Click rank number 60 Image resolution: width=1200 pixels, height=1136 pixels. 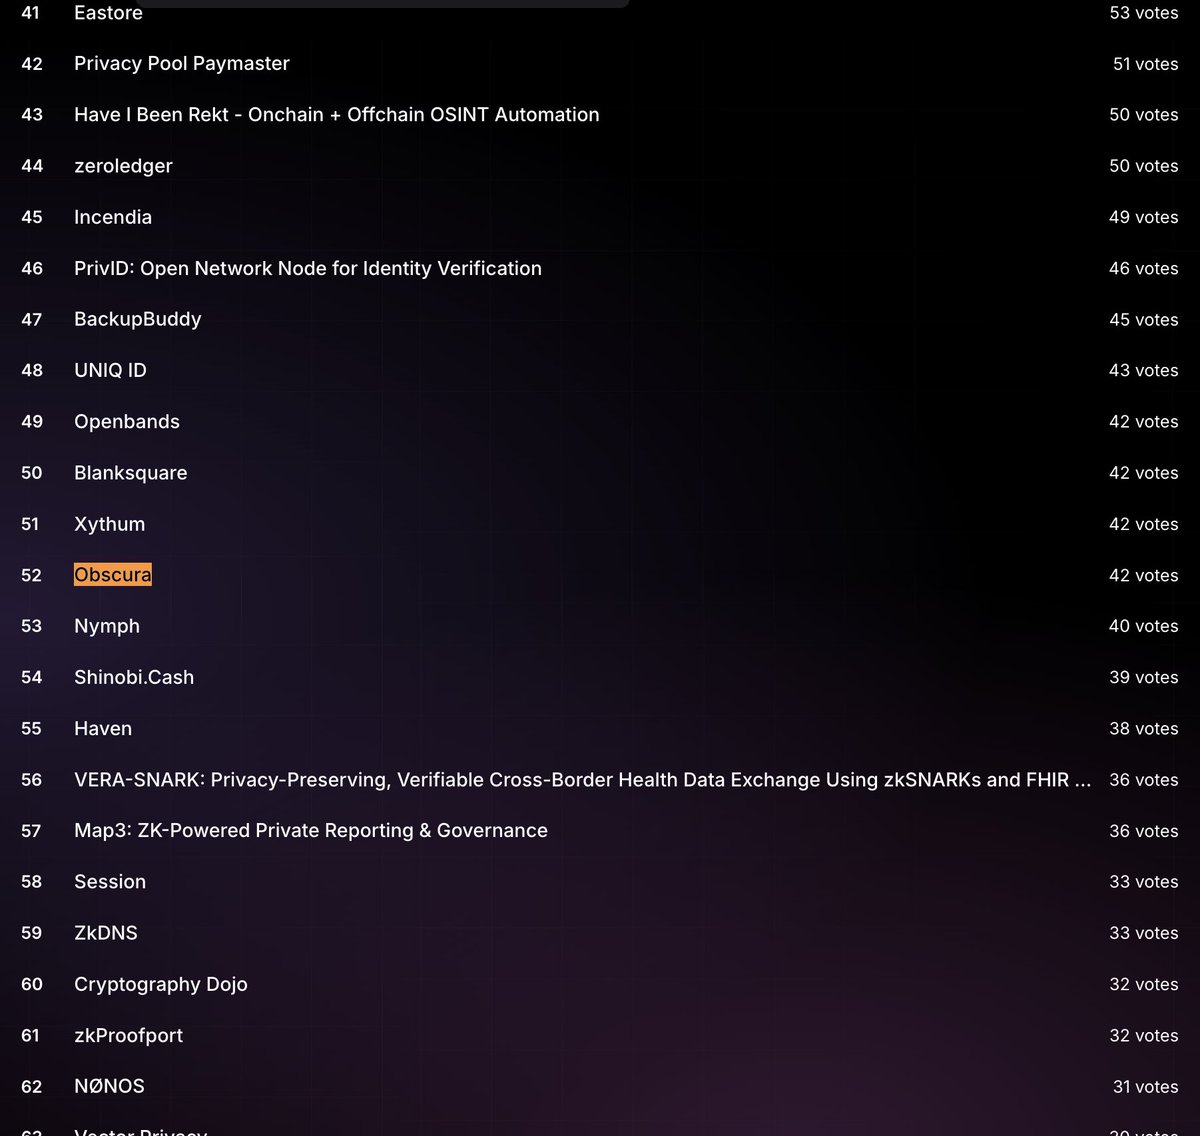pos(32,984)
